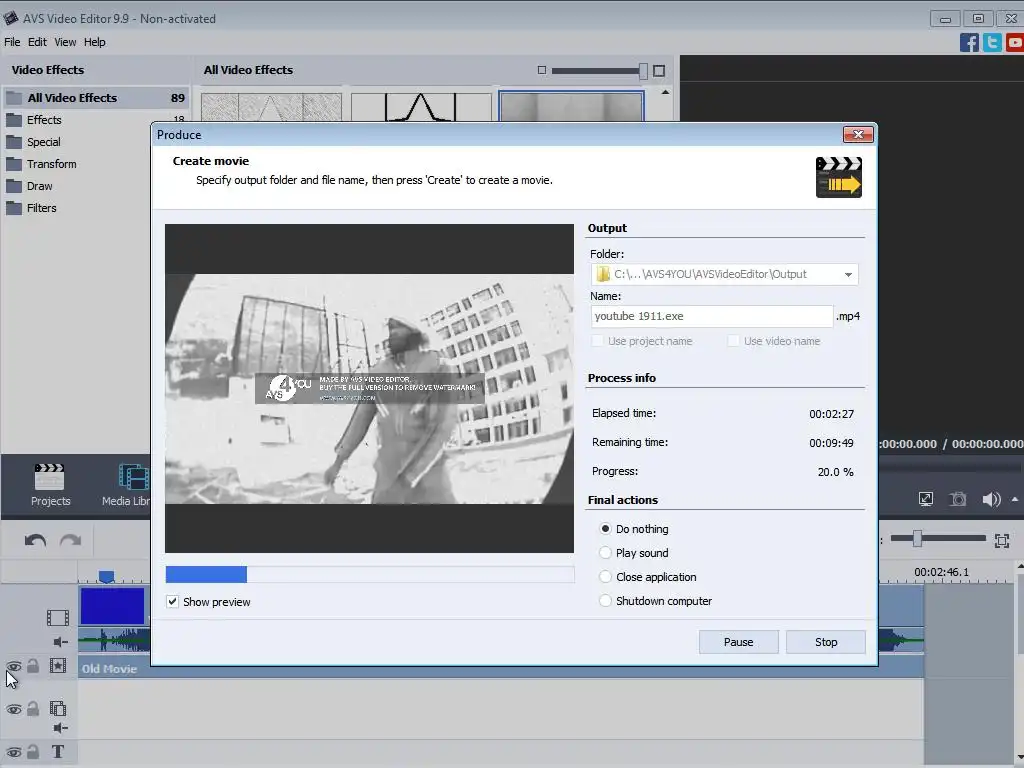The height and width of the screenshot is (768, 1024).
Task: Mute the overlay track audio speaker
Action: pyautogui.click(x=61, y=728)
